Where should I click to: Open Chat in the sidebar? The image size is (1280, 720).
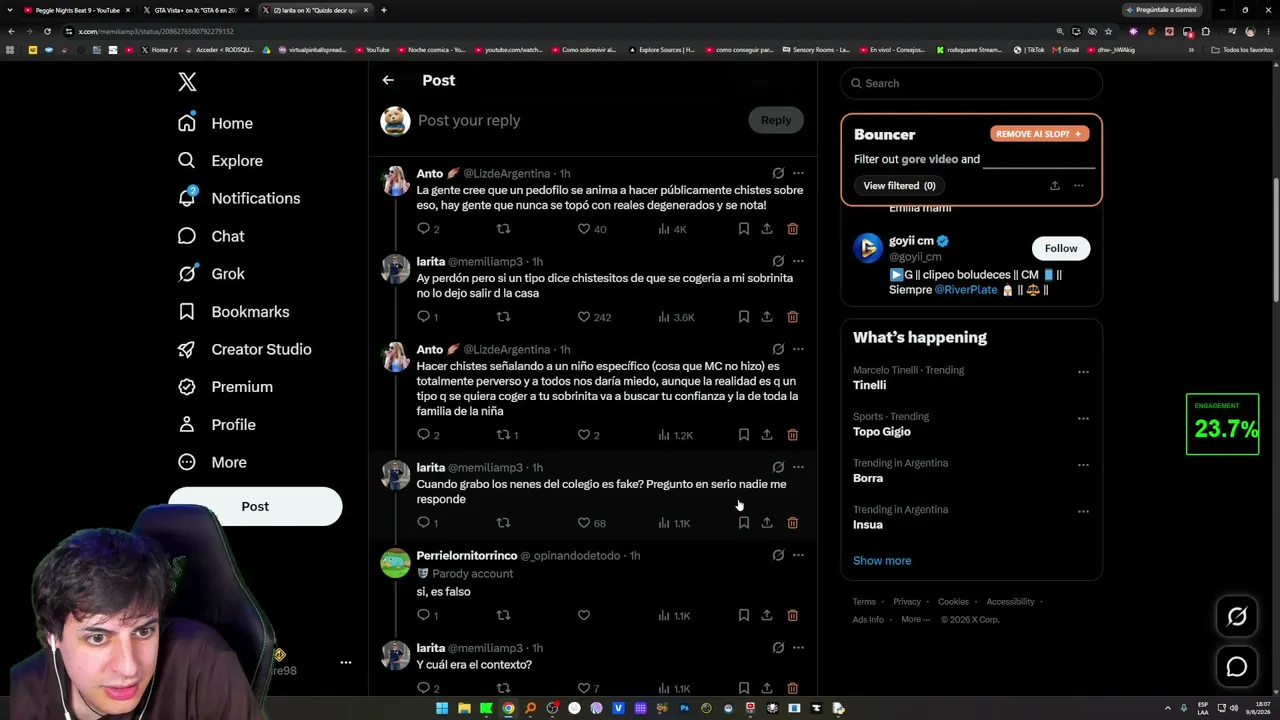(210, 236)
